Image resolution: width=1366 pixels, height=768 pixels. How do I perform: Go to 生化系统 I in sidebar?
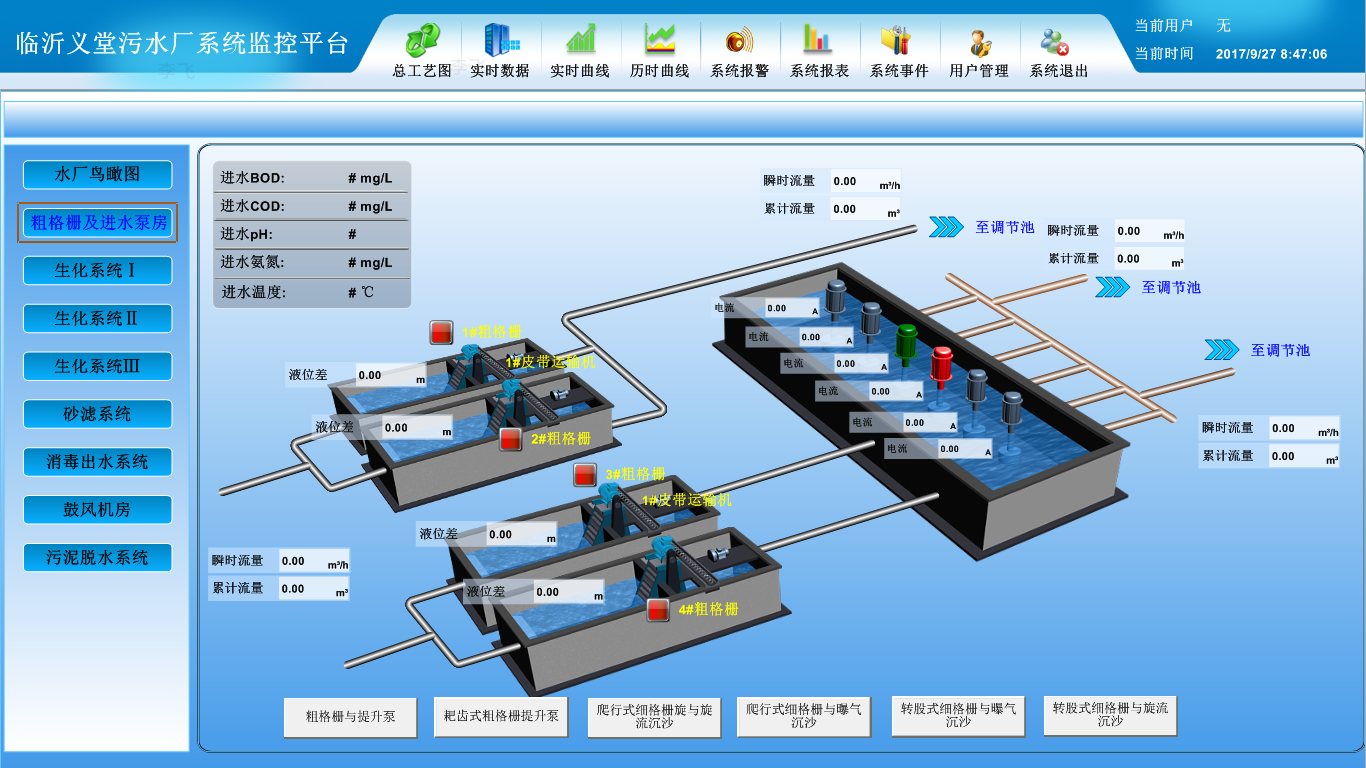97,271
